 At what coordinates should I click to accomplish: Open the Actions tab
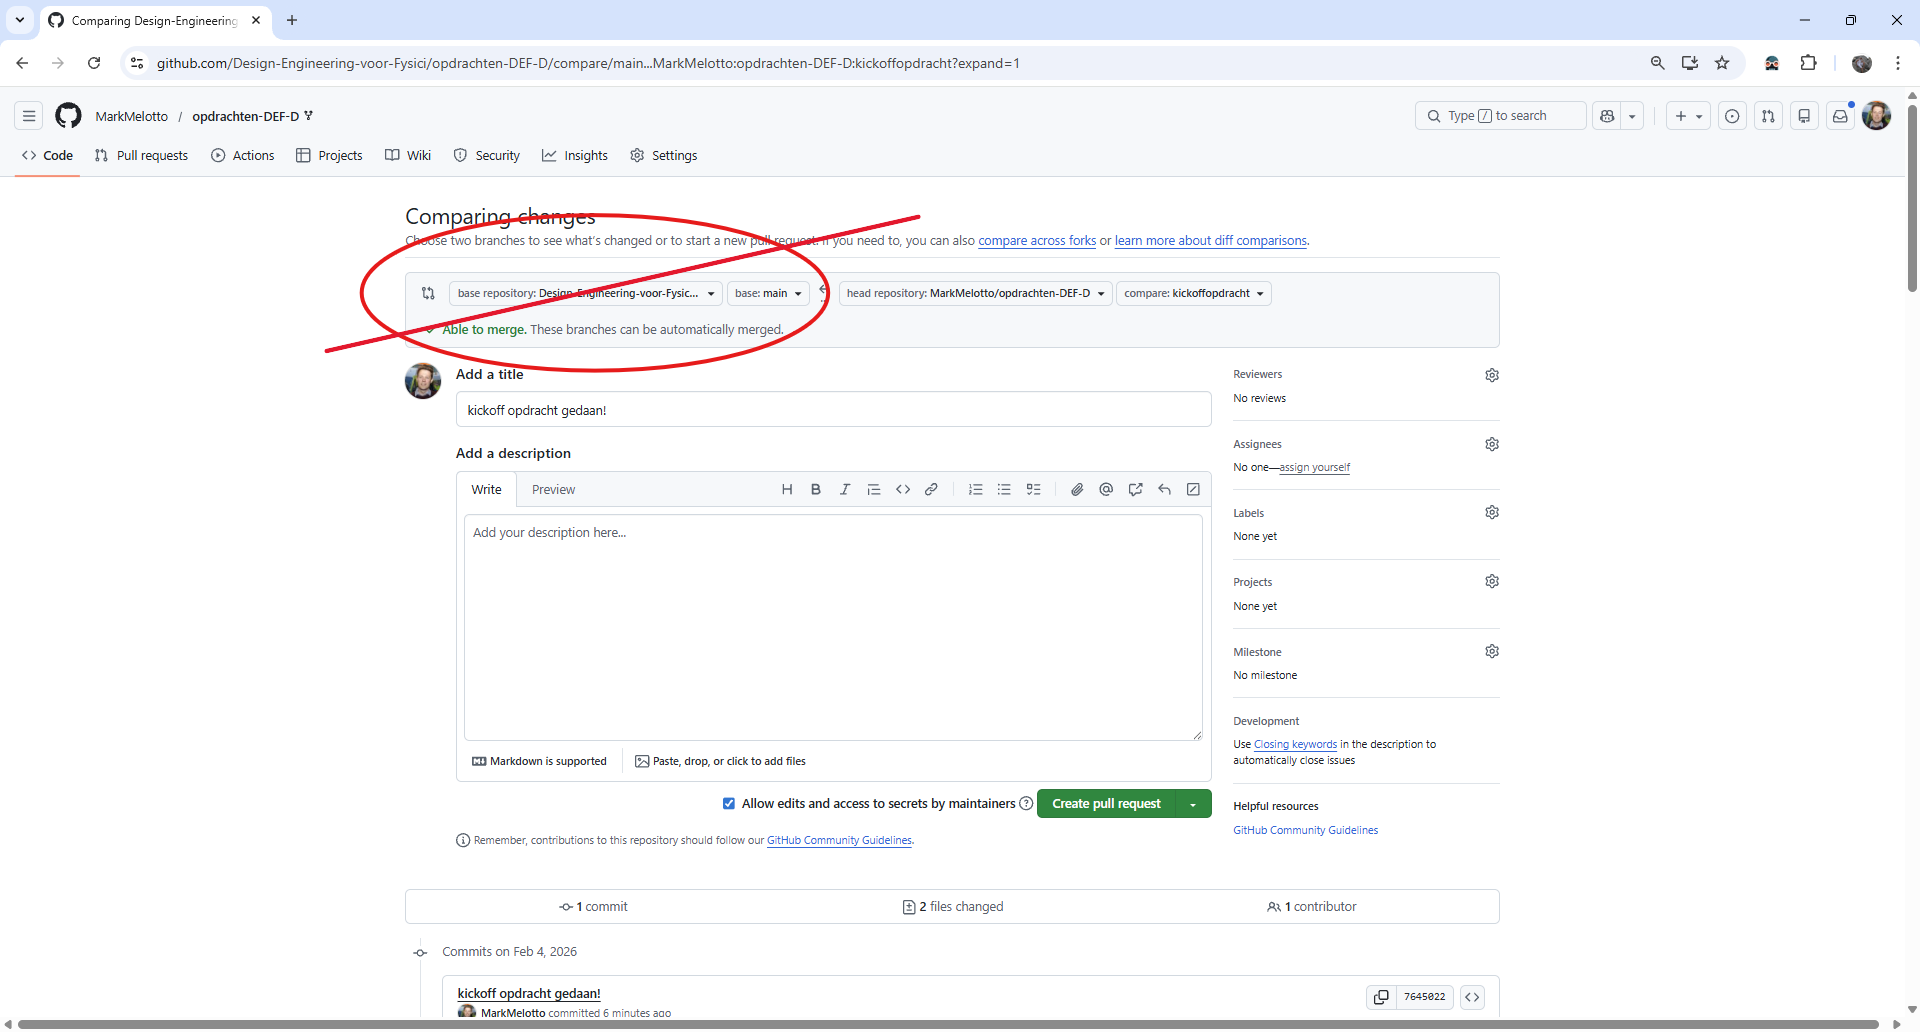[x=243, y=155]
